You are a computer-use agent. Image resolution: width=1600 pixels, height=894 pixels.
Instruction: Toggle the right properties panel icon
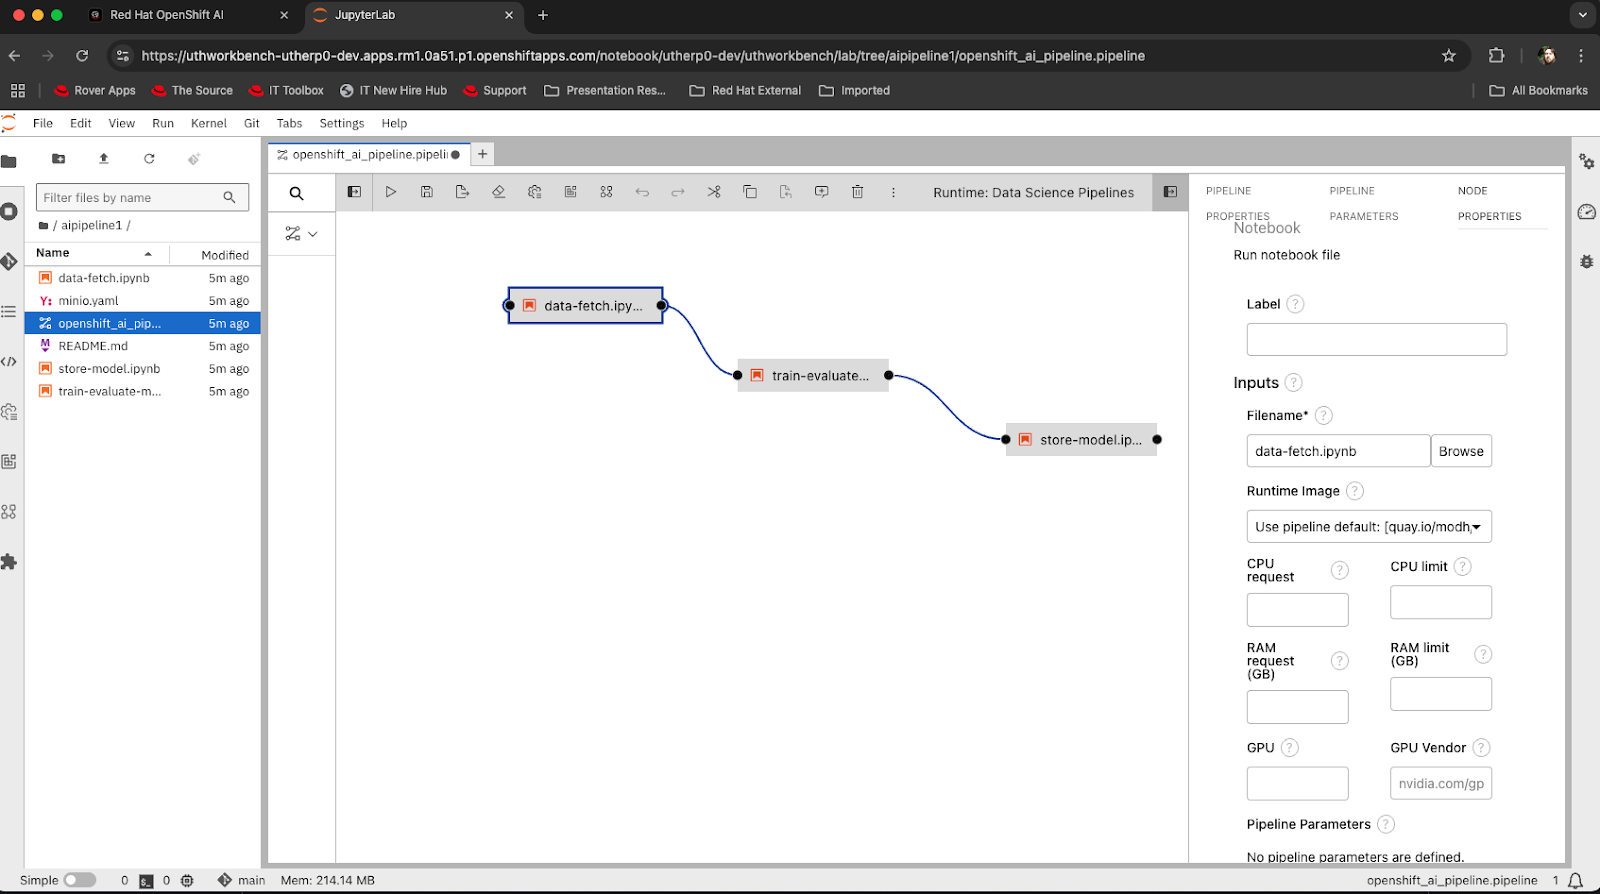(x=1170, y=192)
